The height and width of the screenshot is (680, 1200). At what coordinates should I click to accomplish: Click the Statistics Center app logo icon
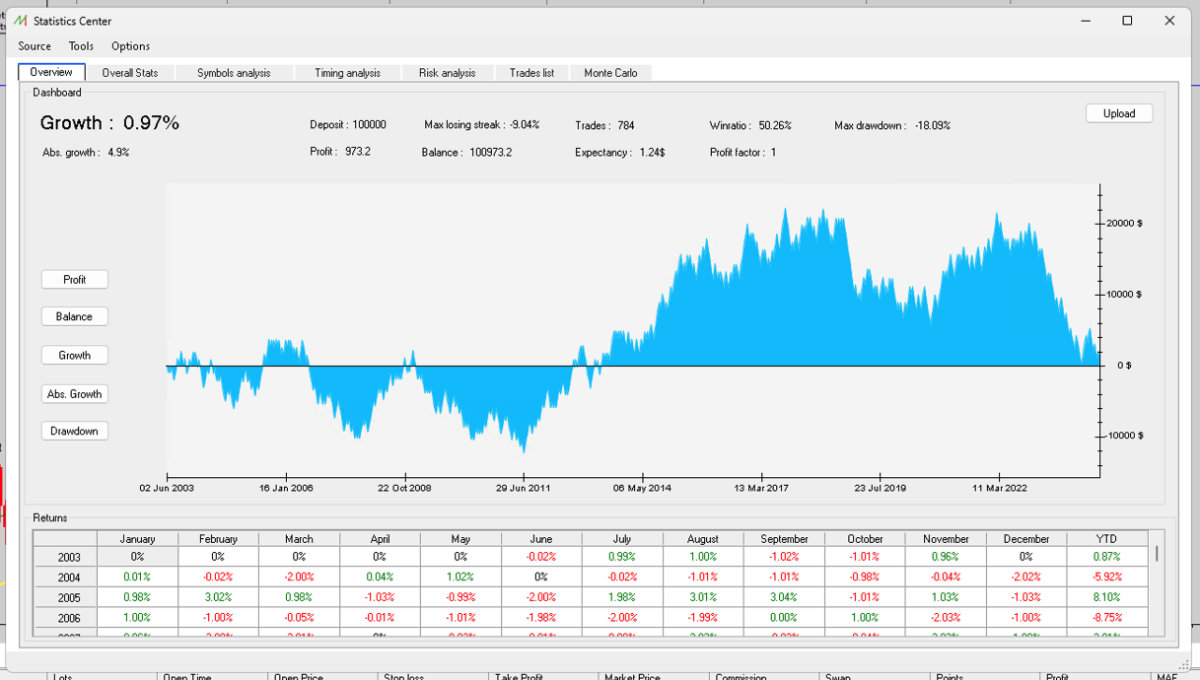coord(21,21)
